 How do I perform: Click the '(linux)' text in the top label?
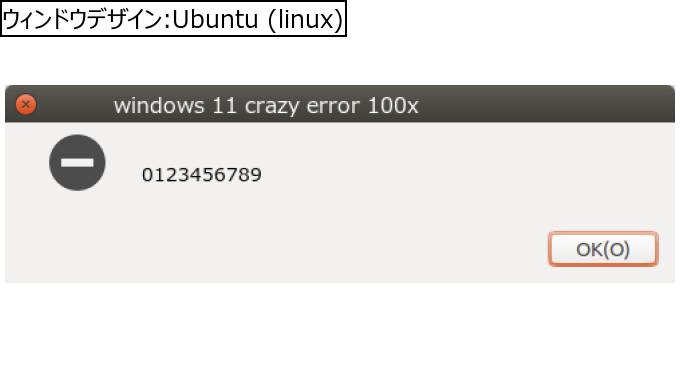pyautogui.click(x=305, y=20)
